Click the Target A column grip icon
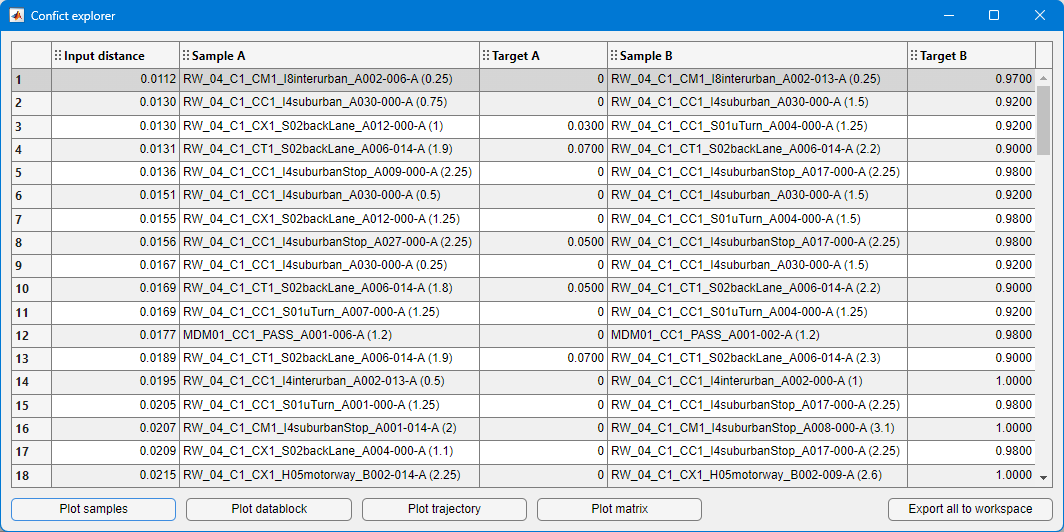This screenshot has width=1064, height=532. 486,56
